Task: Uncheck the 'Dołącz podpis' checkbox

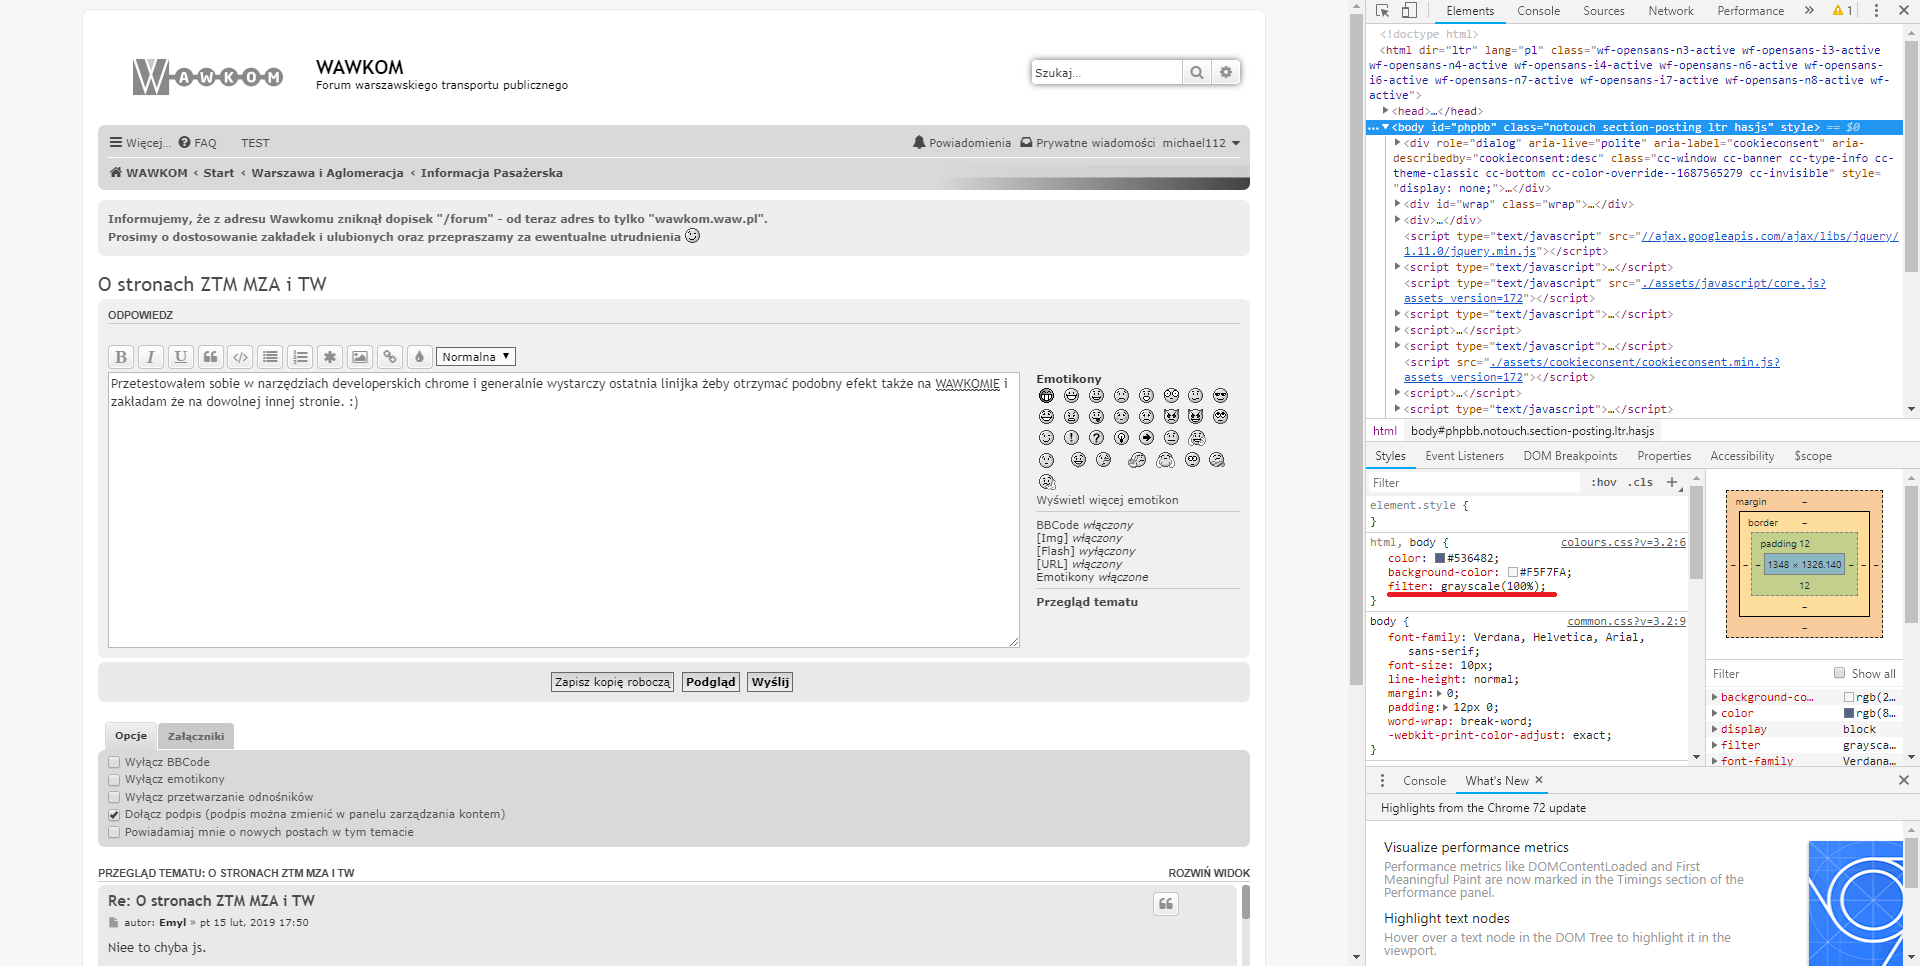Action: click(x=114, y=815)
